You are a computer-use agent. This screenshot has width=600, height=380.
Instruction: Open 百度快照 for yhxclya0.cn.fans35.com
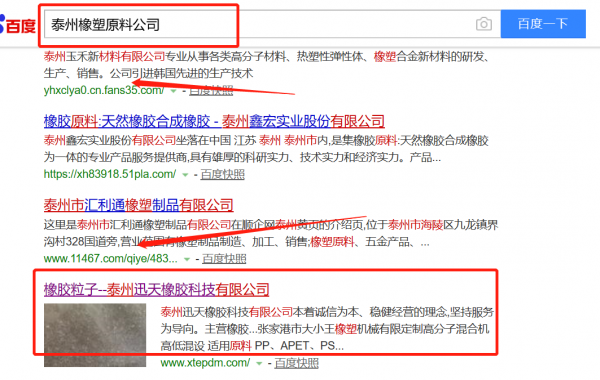pos(211,90)
